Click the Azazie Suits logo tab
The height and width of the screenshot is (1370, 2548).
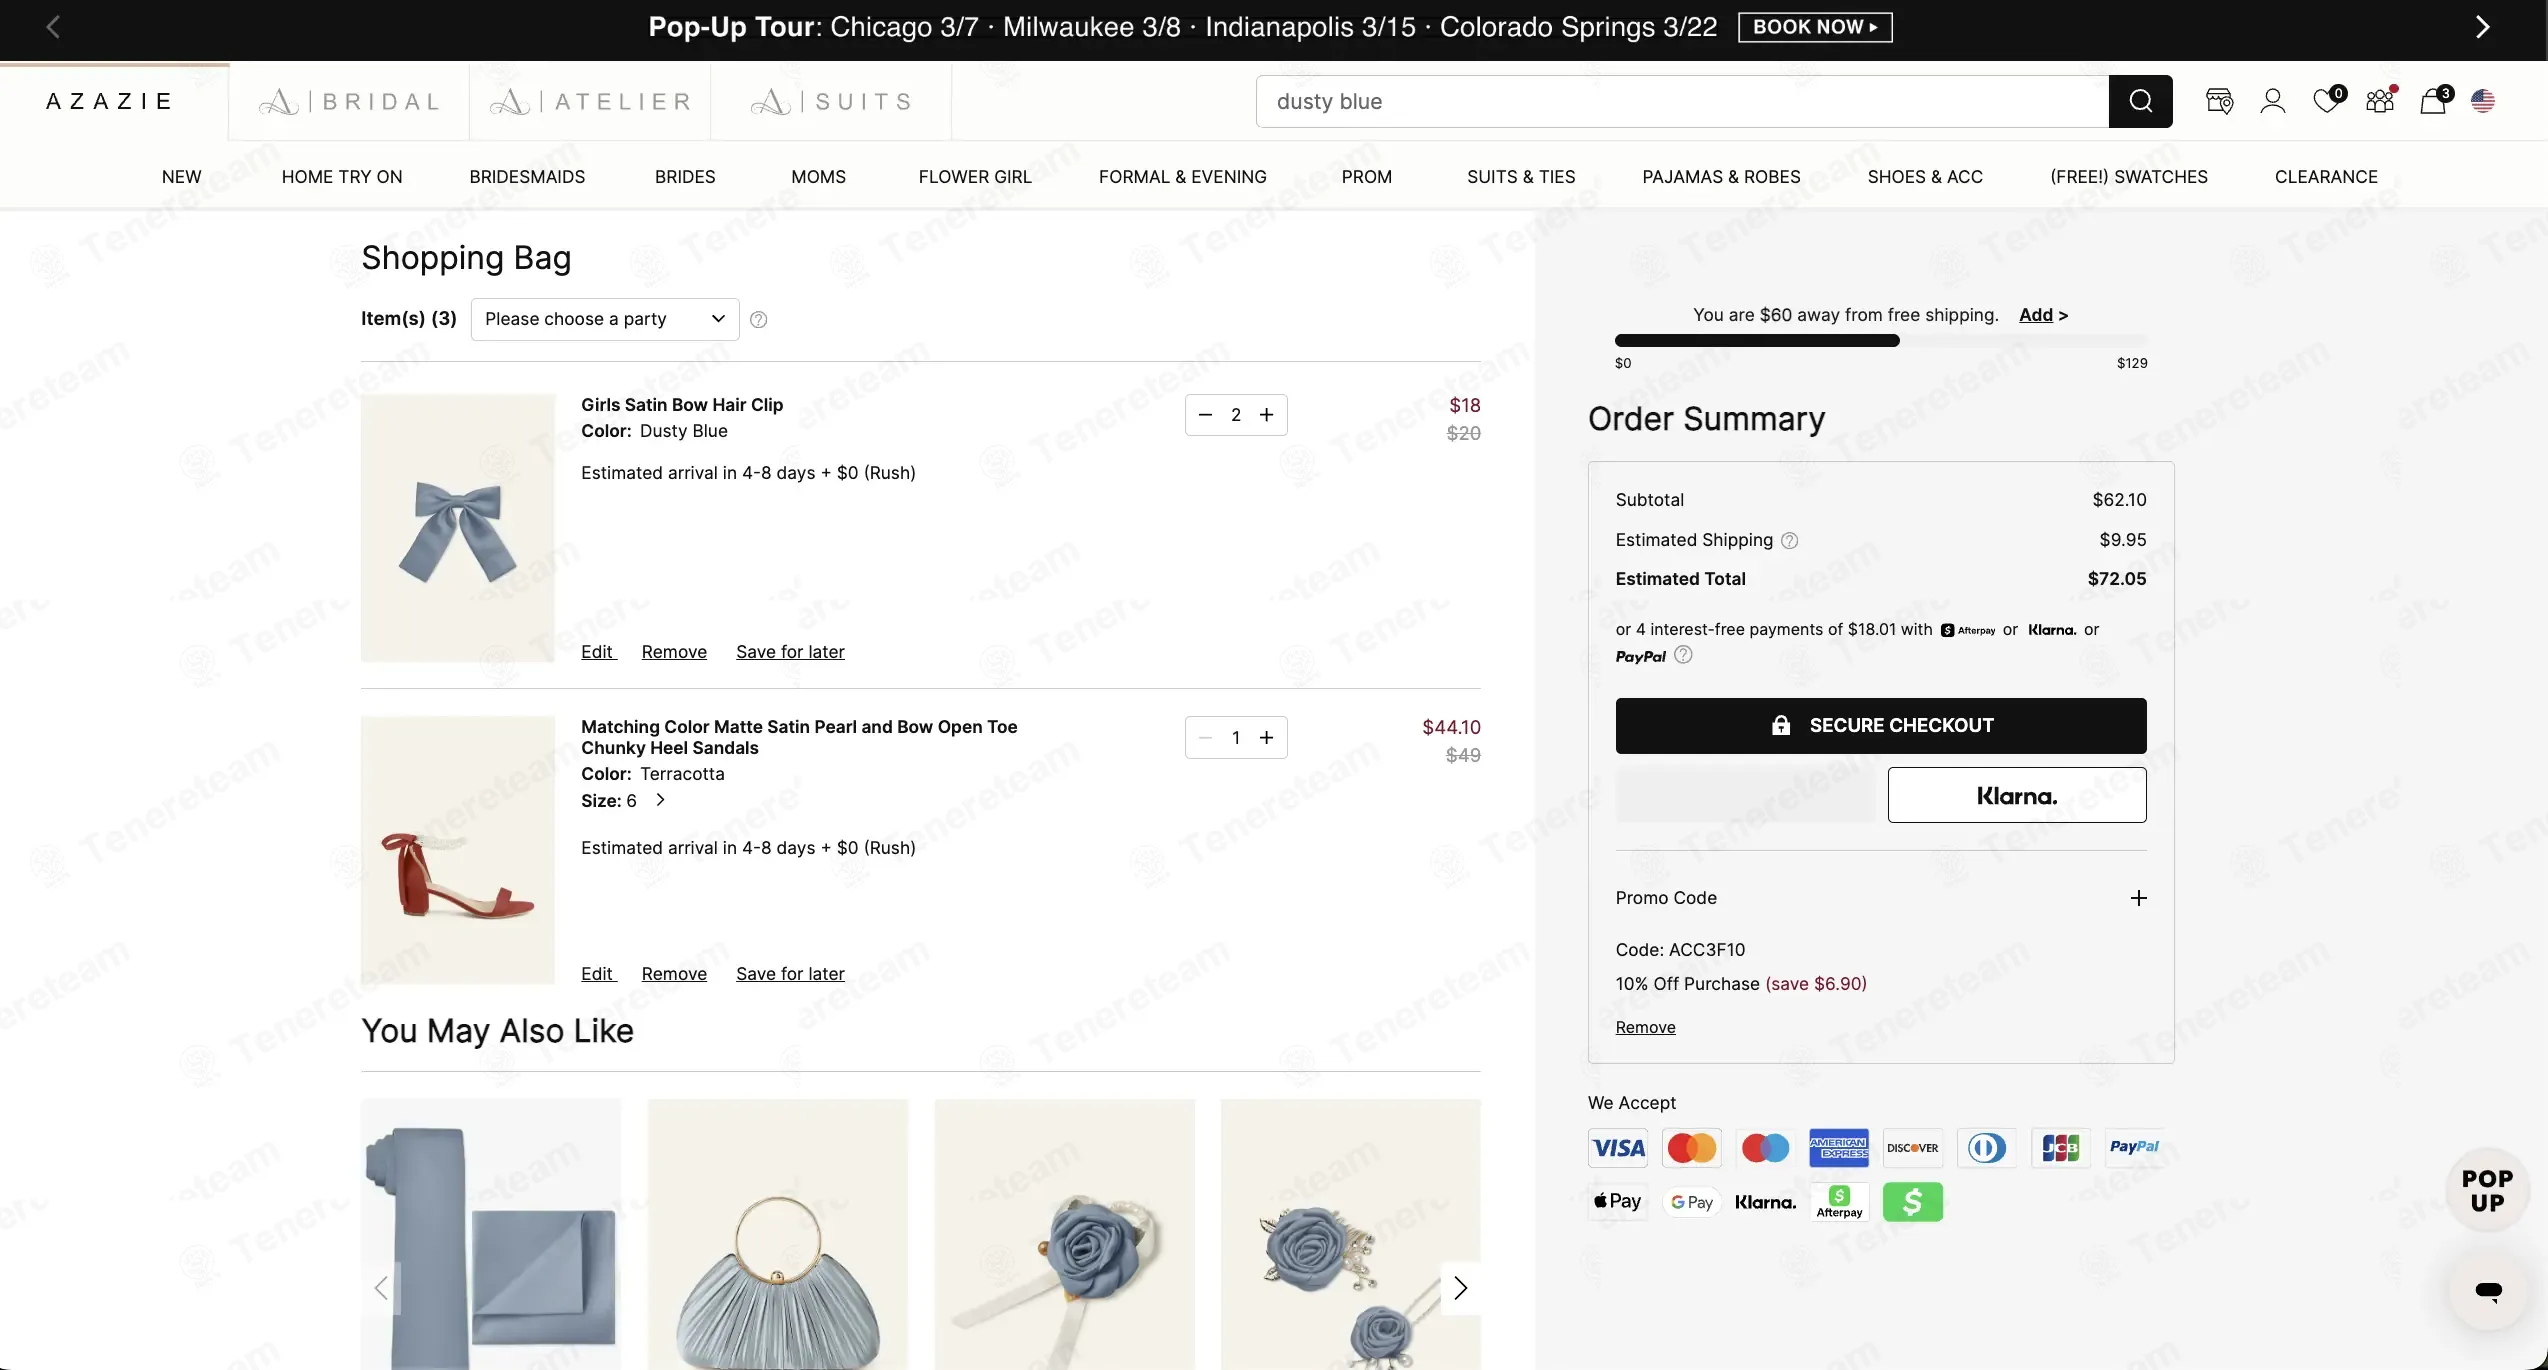[831, 101]
